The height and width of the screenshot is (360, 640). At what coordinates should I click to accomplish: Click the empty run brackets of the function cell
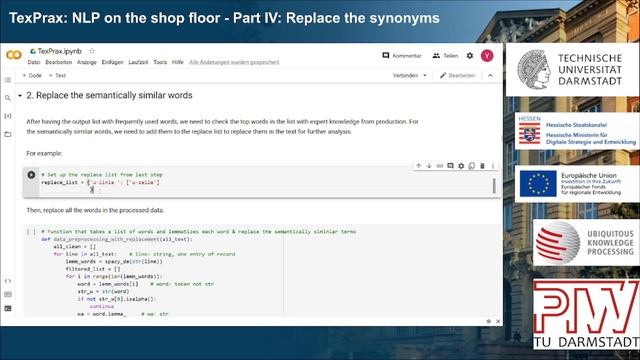pos(31,232)
